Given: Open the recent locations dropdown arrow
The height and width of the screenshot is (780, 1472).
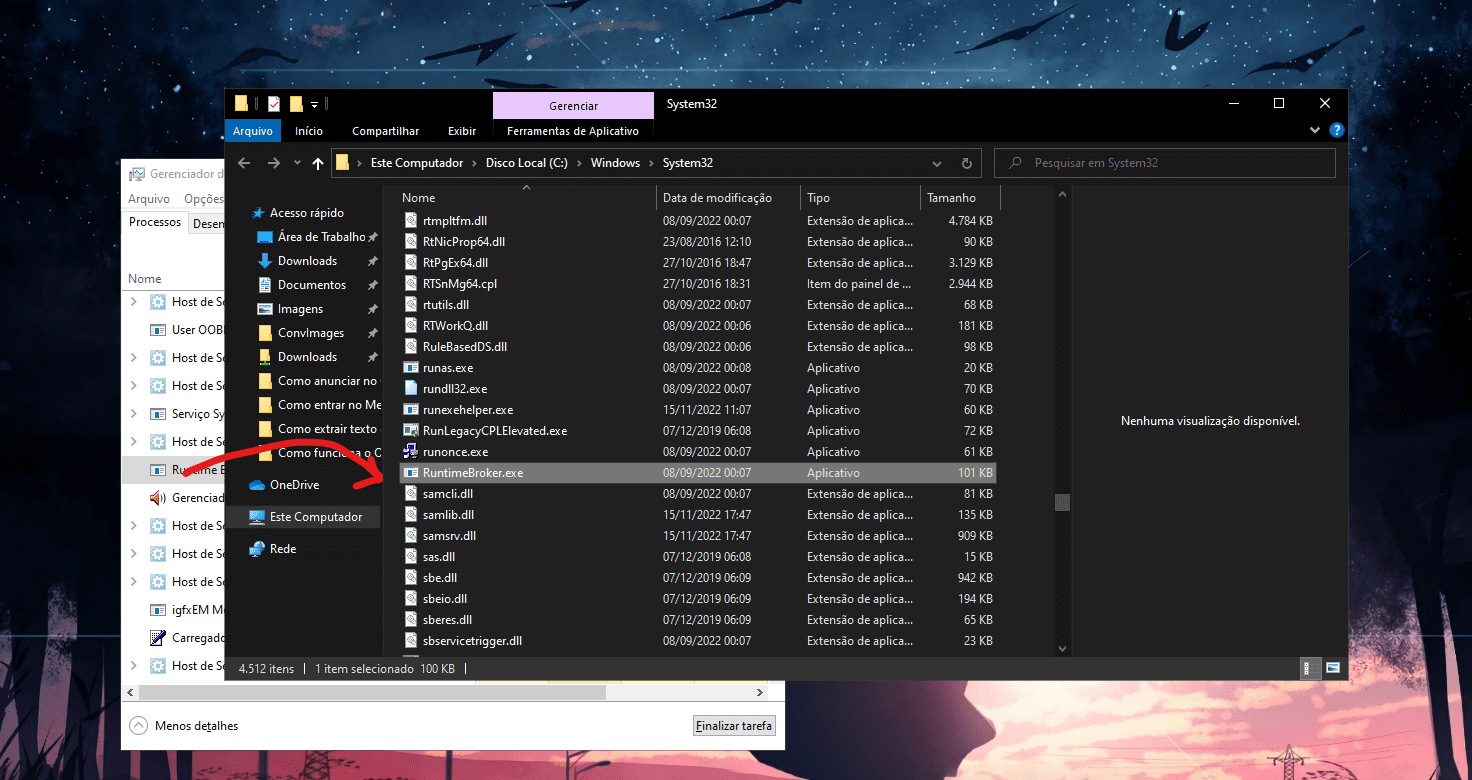Looking at the screenshot, I should (297, 163).
